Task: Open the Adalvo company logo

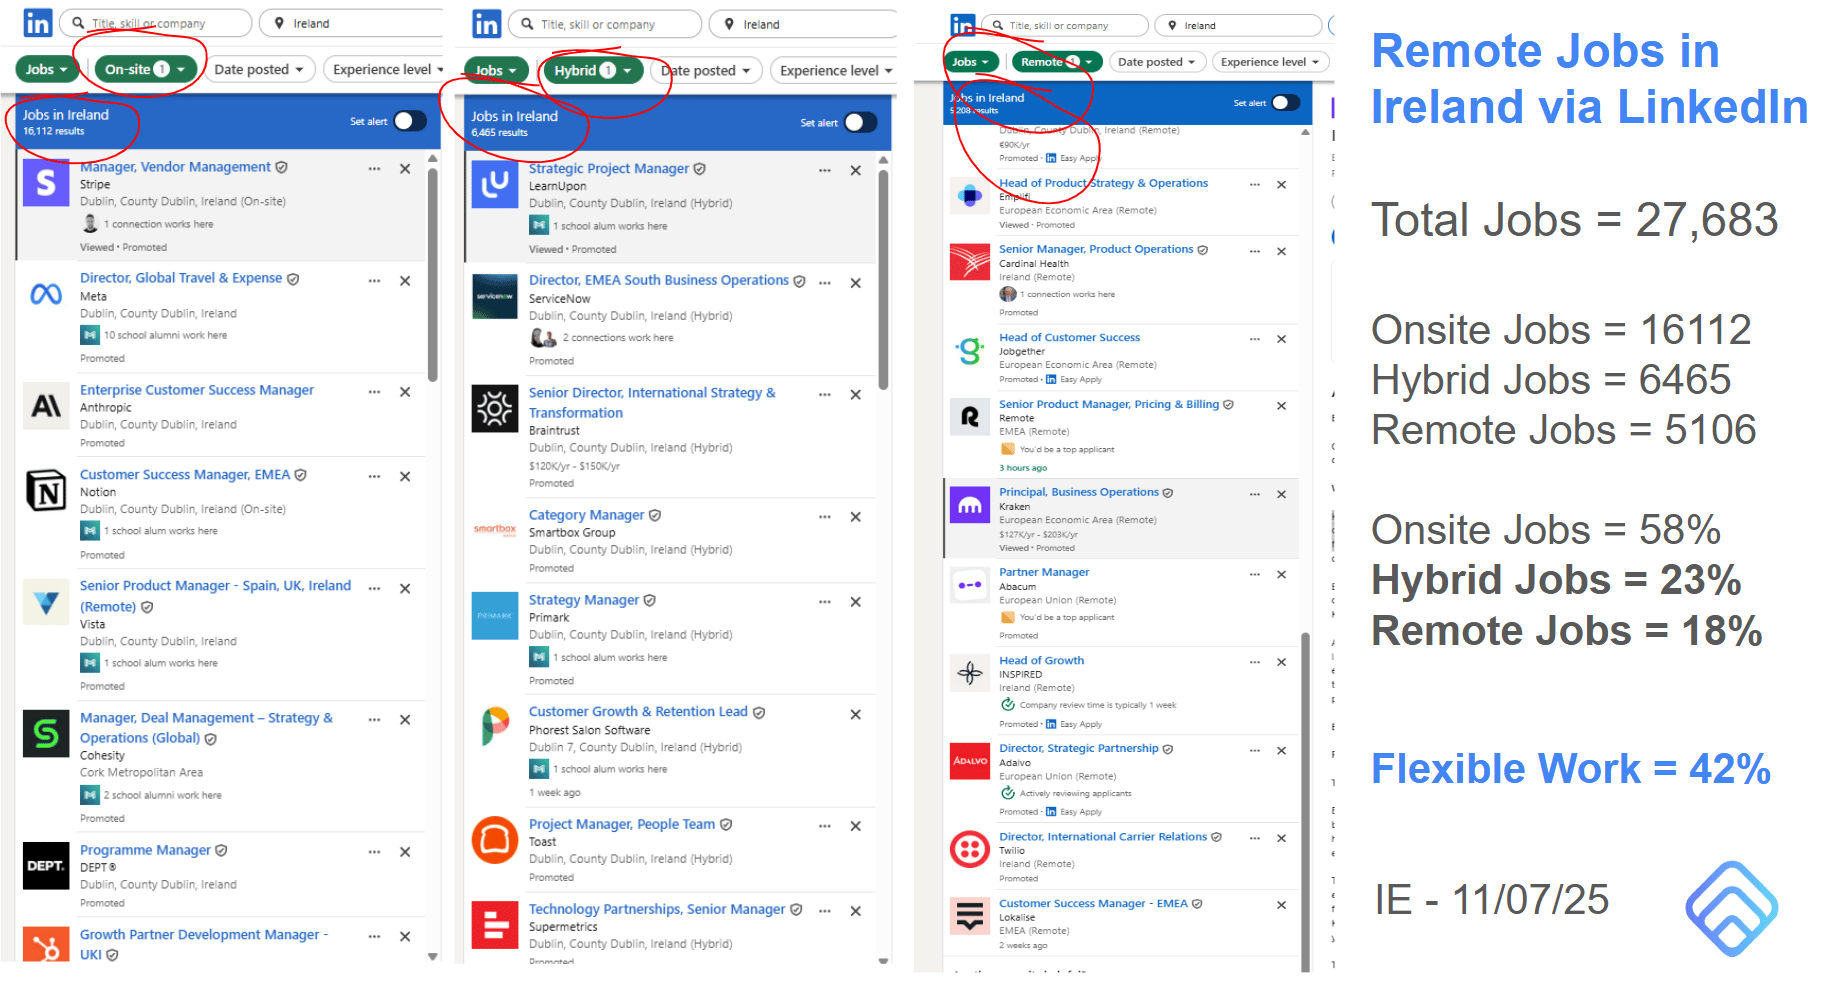Action: [x=970, y=761]
